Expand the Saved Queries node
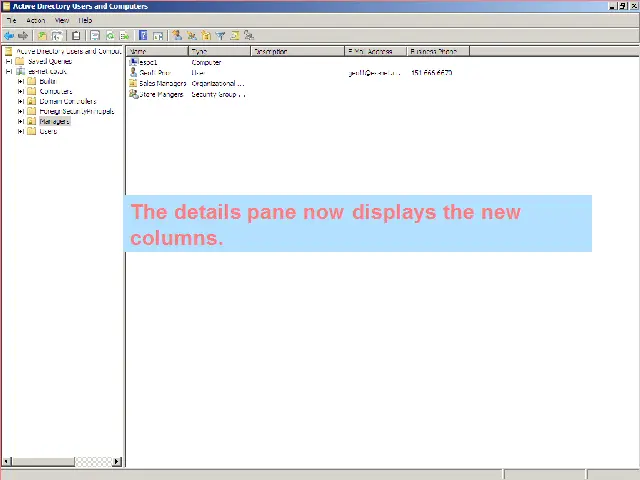Viewport: 640px width, 480px height. 9,61
